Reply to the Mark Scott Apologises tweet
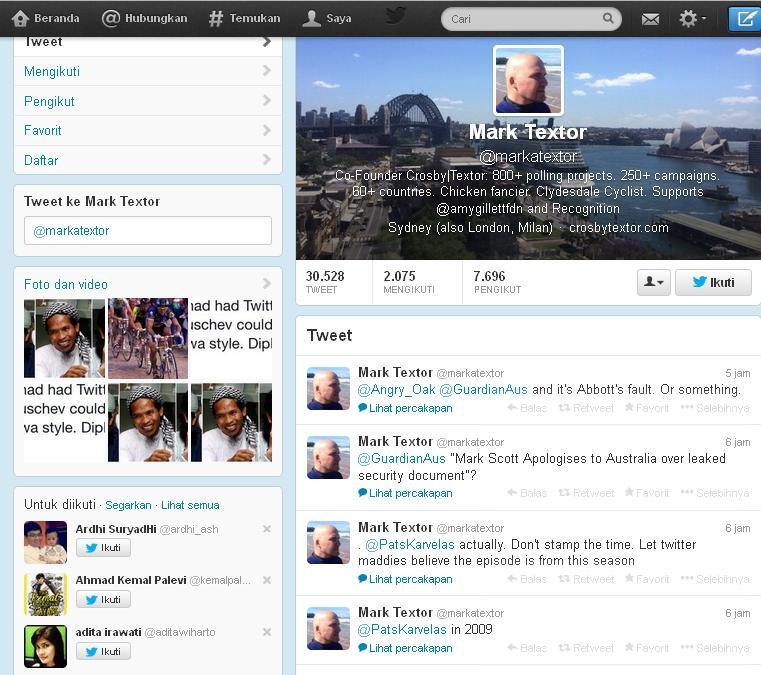 click(x=527, y=493)
